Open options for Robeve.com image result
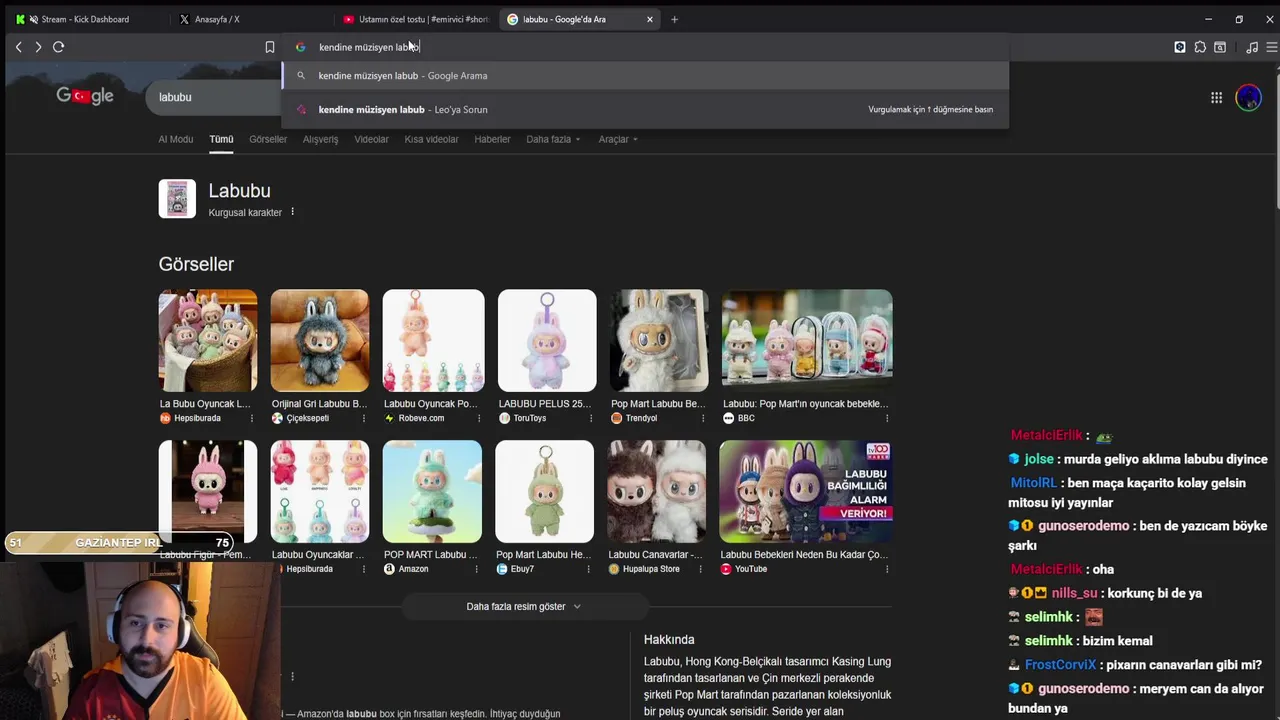 [x=478, y=418]
